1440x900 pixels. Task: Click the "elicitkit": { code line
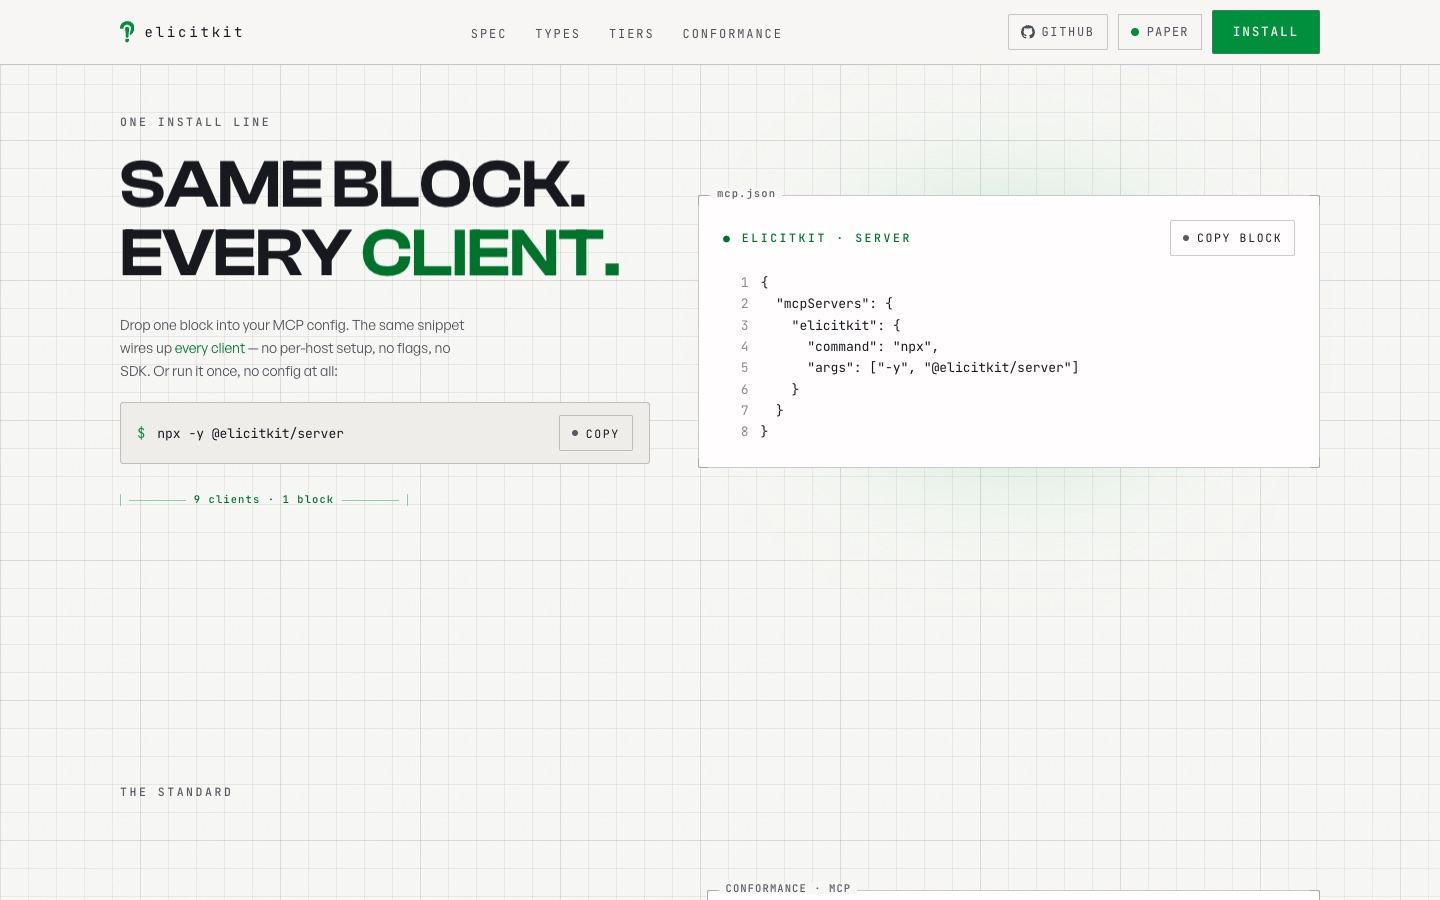(x=846, y=326)
